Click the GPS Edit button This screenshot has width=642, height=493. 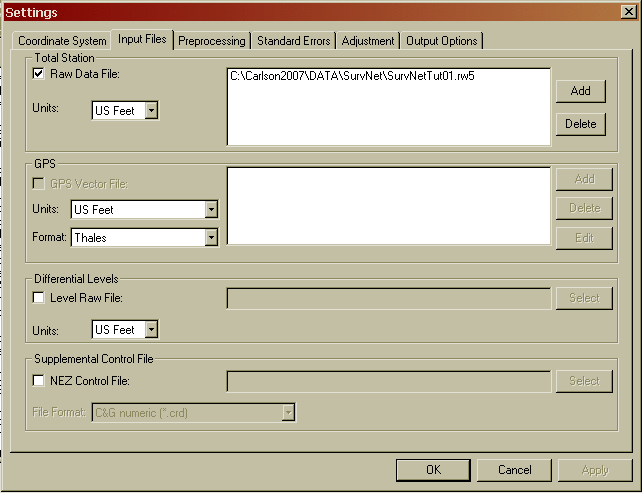pyautogui.click(x=584, y=238)
